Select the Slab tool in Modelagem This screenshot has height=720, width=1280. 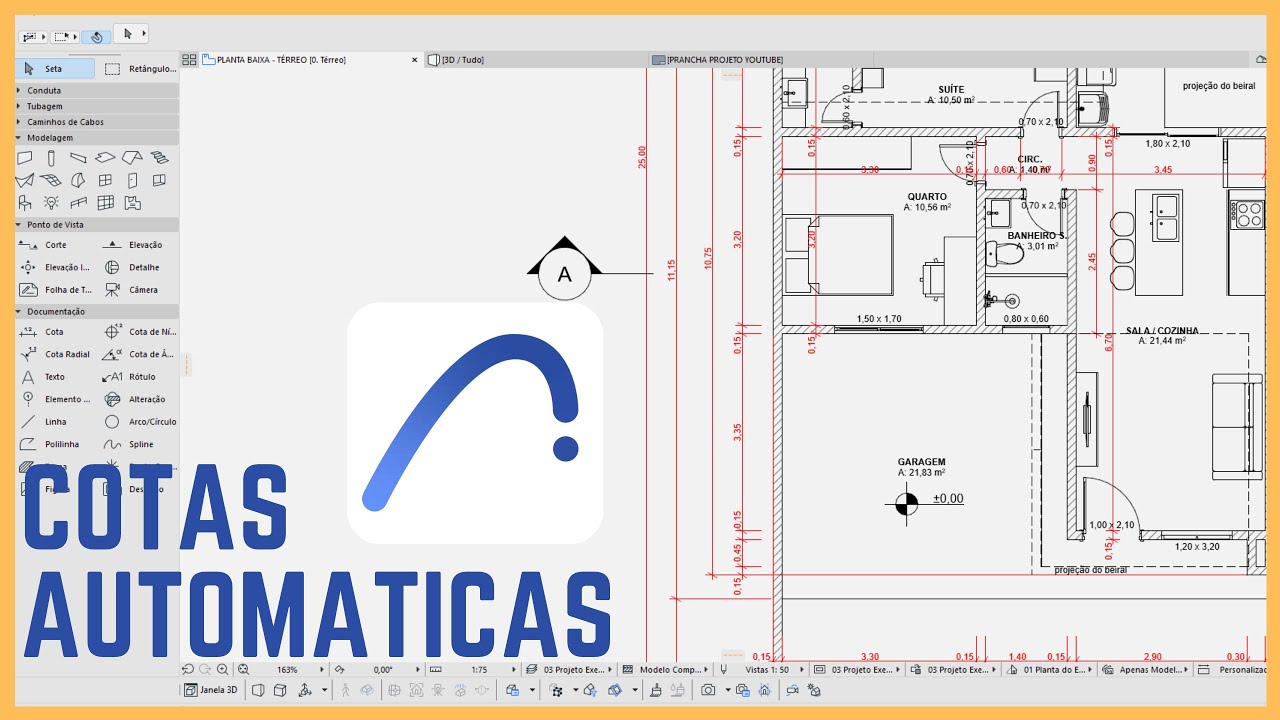(x=105, y=158)
